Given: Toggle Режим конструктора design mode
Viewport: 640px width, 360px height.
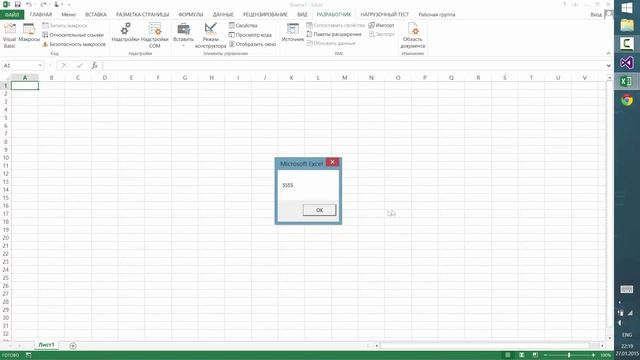Looking at the screenshot, I should (211, 36).
